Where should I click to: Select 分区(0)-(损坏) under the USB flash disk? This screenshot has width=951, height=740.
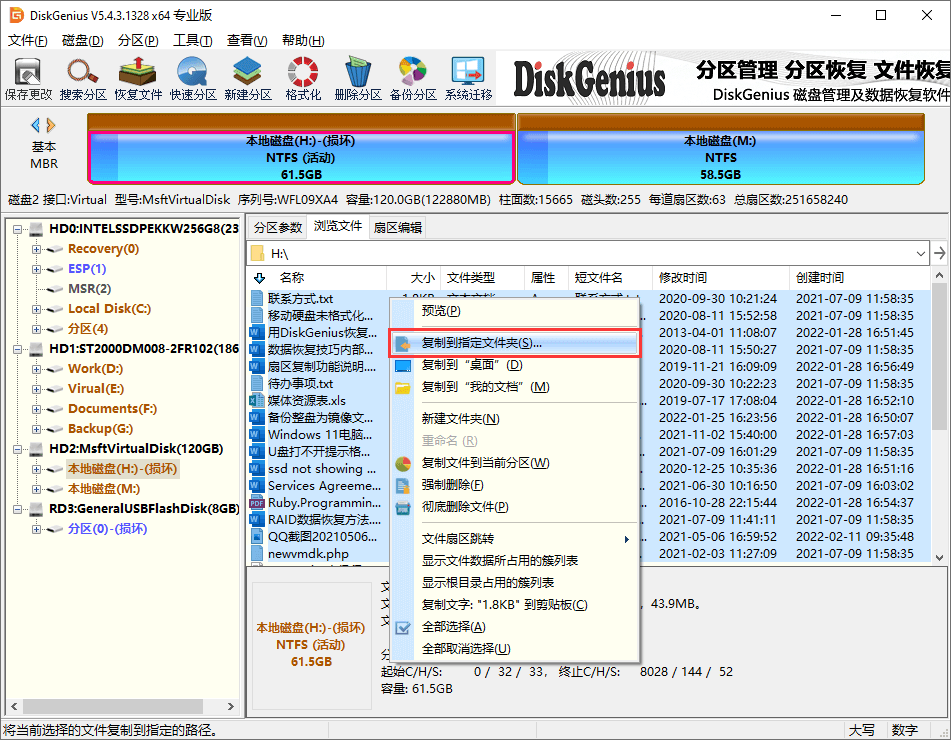pos(107,529)
